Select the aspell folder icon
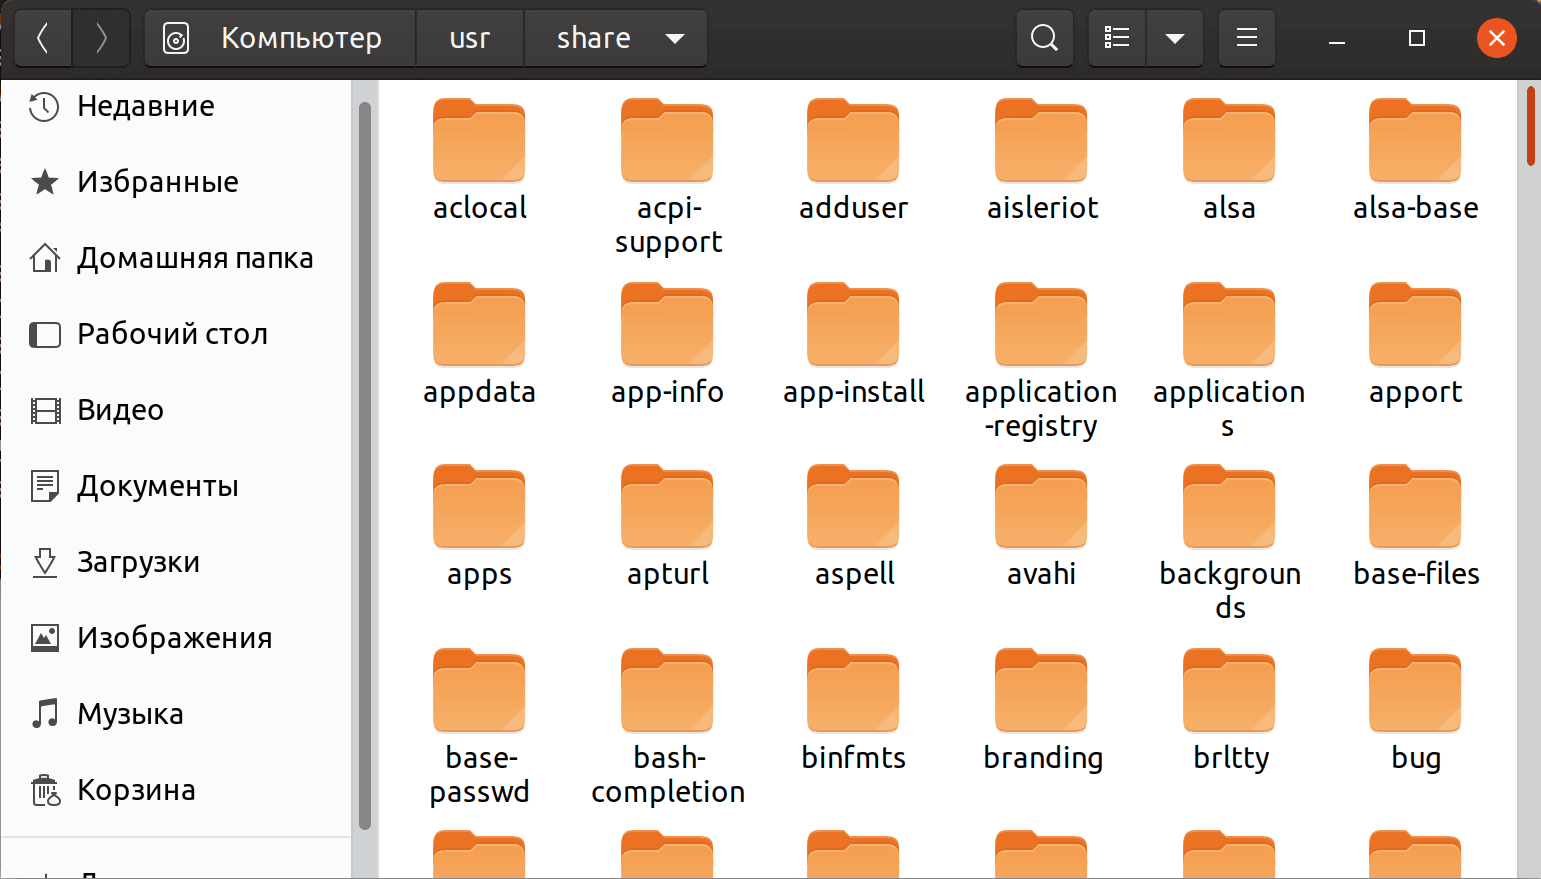The height and width of the screenshot is (879, 1541). [x=853, y=507]
